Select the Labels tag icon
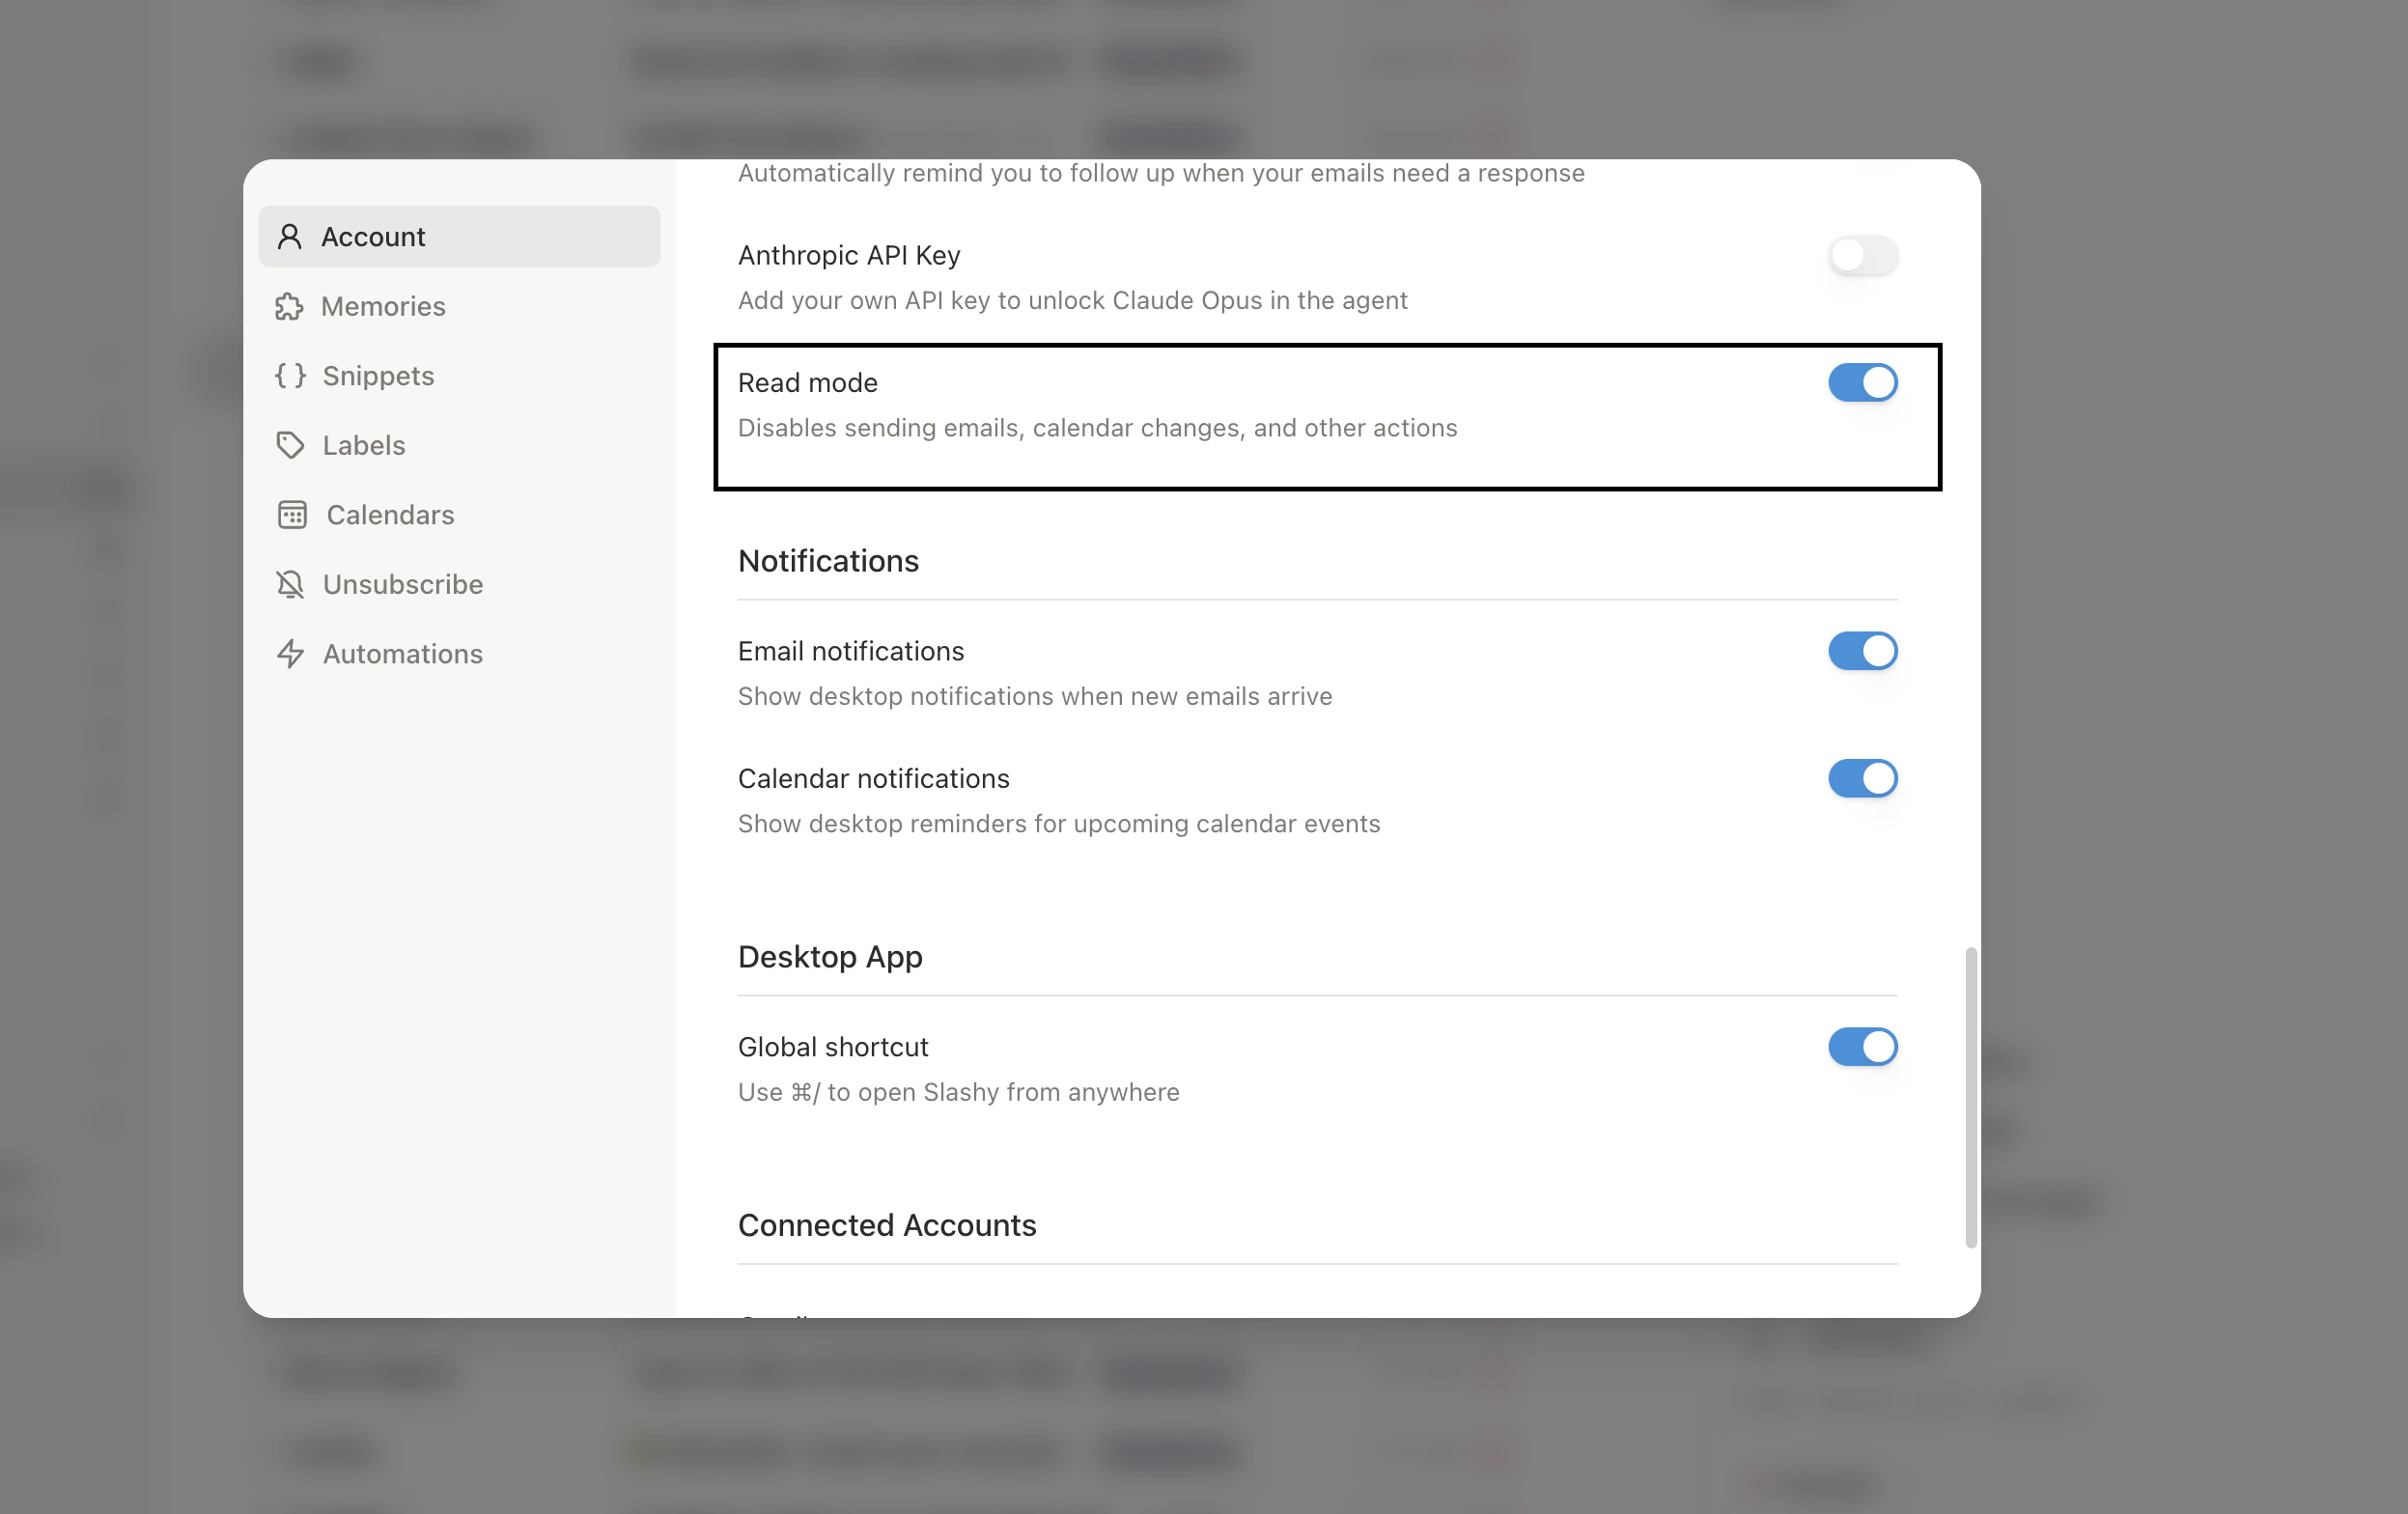This screenshot has width=2408, height=1514. [290, 445]
